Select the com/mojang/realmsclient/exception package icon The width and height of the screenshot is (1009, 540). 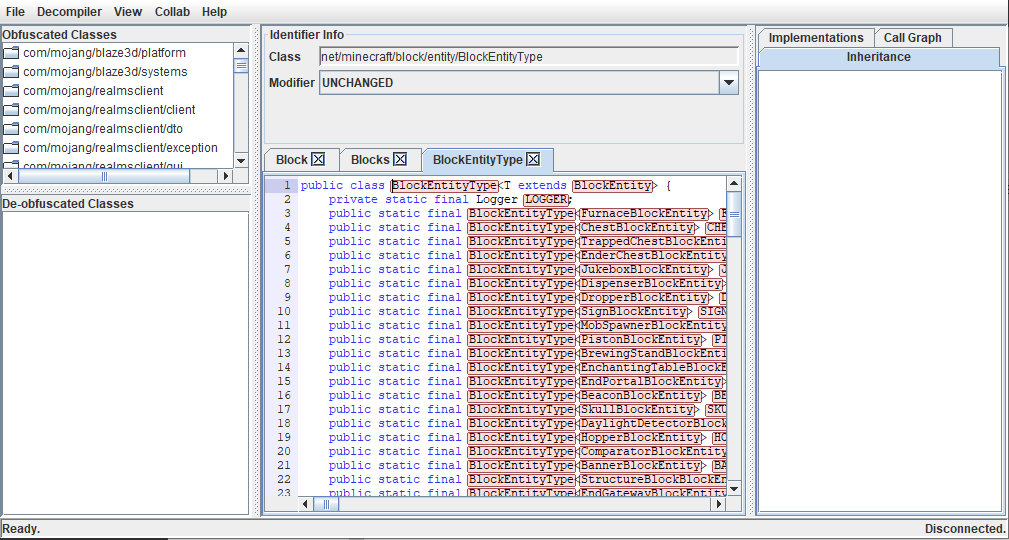click(x=12, y=148)
